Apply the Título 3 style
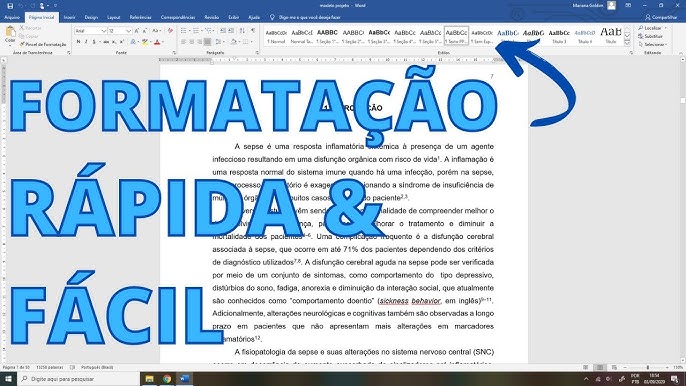The image size is (686, 386). tap(559, 36)
